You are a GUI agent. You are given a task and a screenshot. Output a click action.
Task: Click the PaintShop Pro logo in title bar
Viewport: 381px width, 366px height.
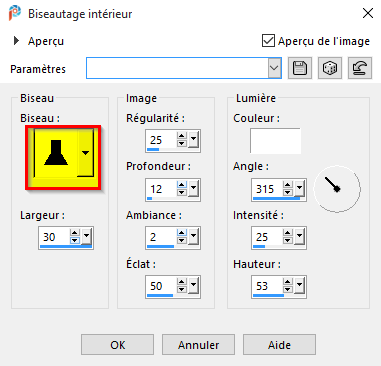[x=15, y=14]
